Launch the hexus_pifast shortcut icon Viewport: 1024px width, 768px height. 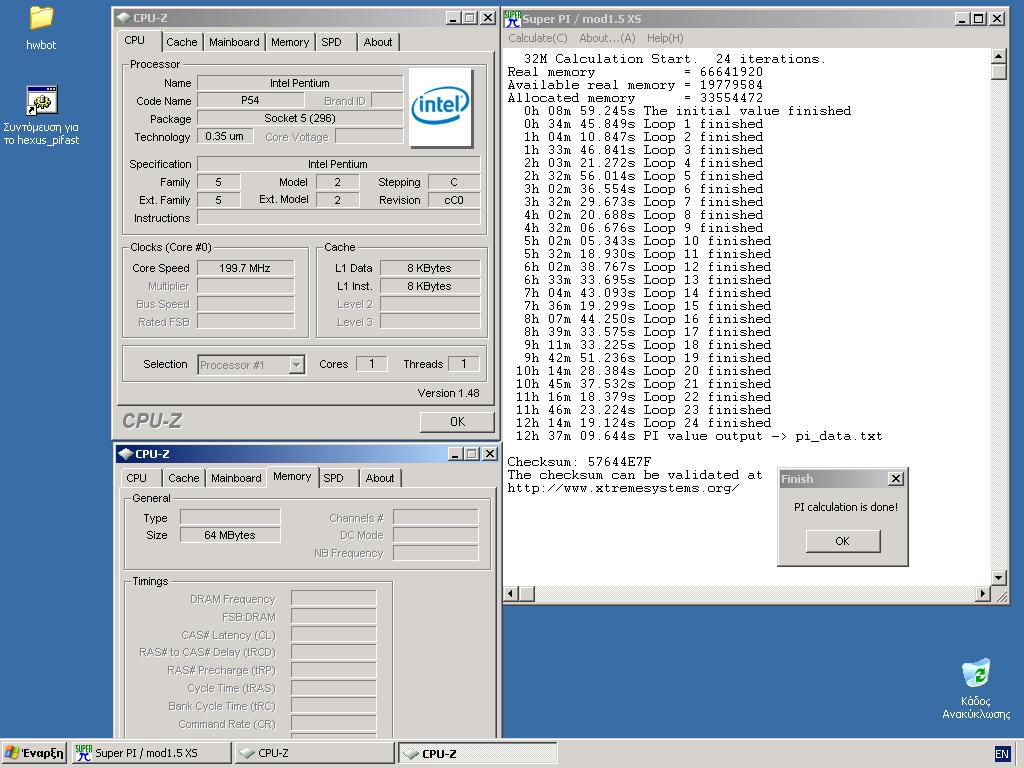point(42,101)
